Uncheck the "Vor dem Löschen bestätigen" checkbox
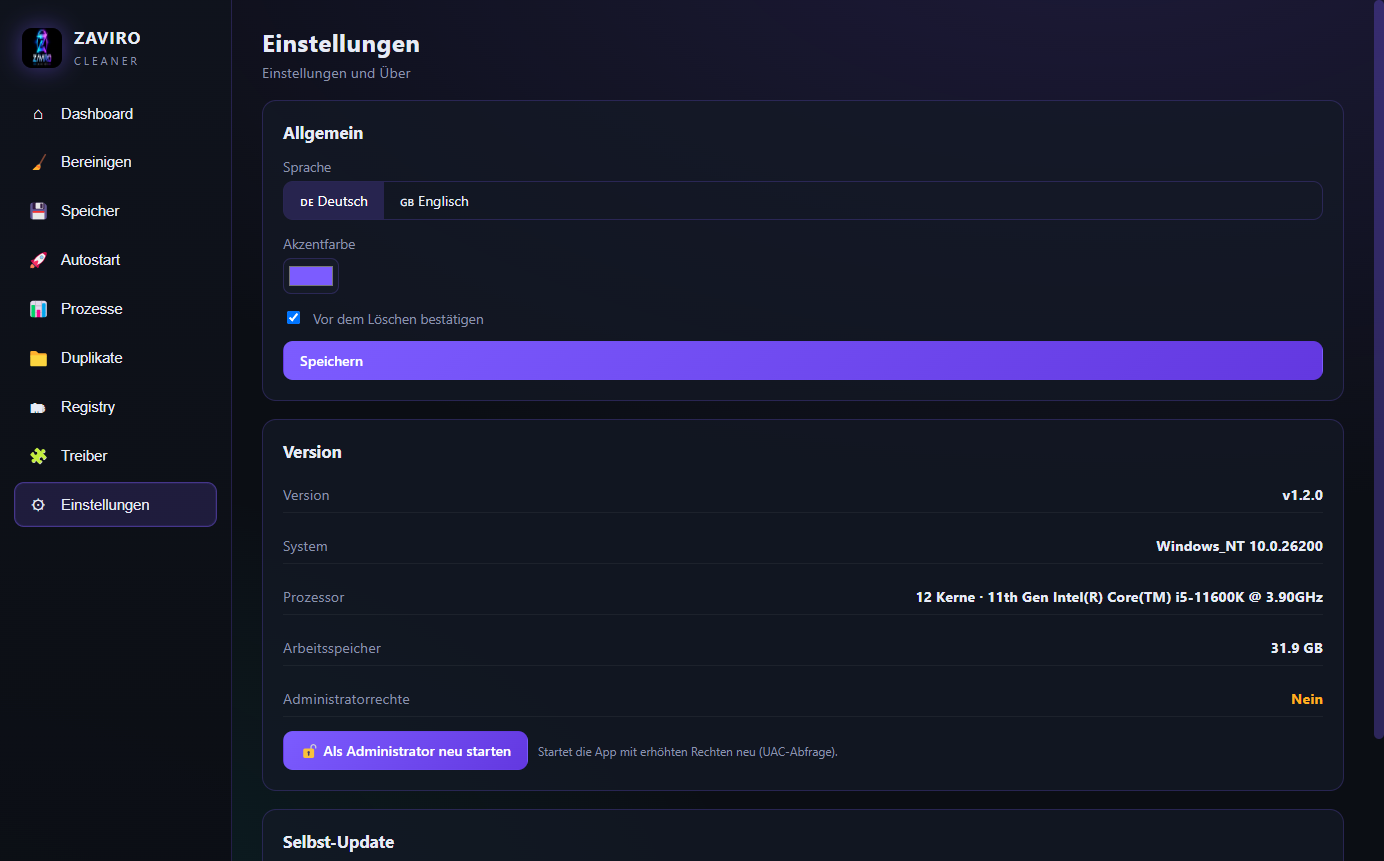The width and height of the screenshot is (1384, 861). click(293, 318)
